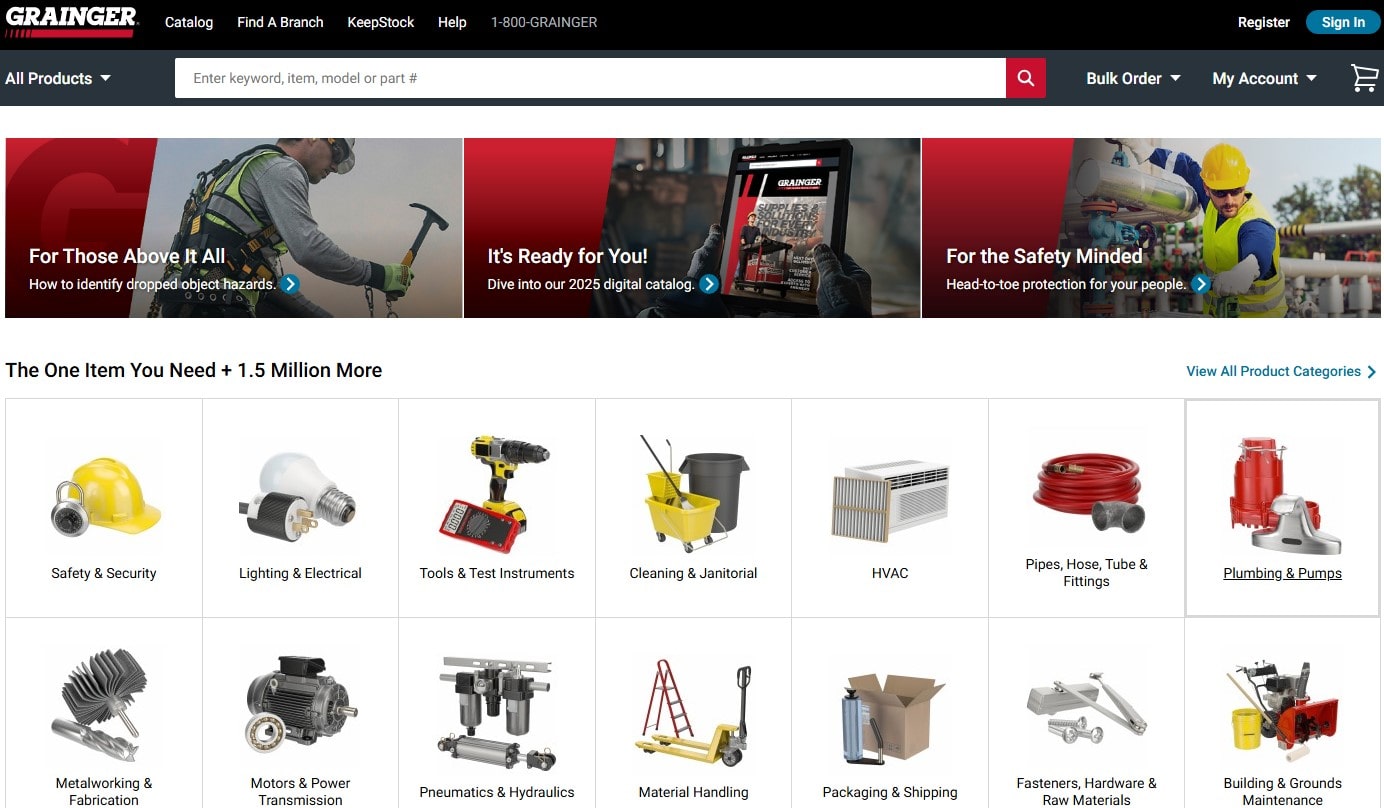Open the Bulk Order dropdown
The height and width of the screenshot is (808, 1384).
[1134, 78]
